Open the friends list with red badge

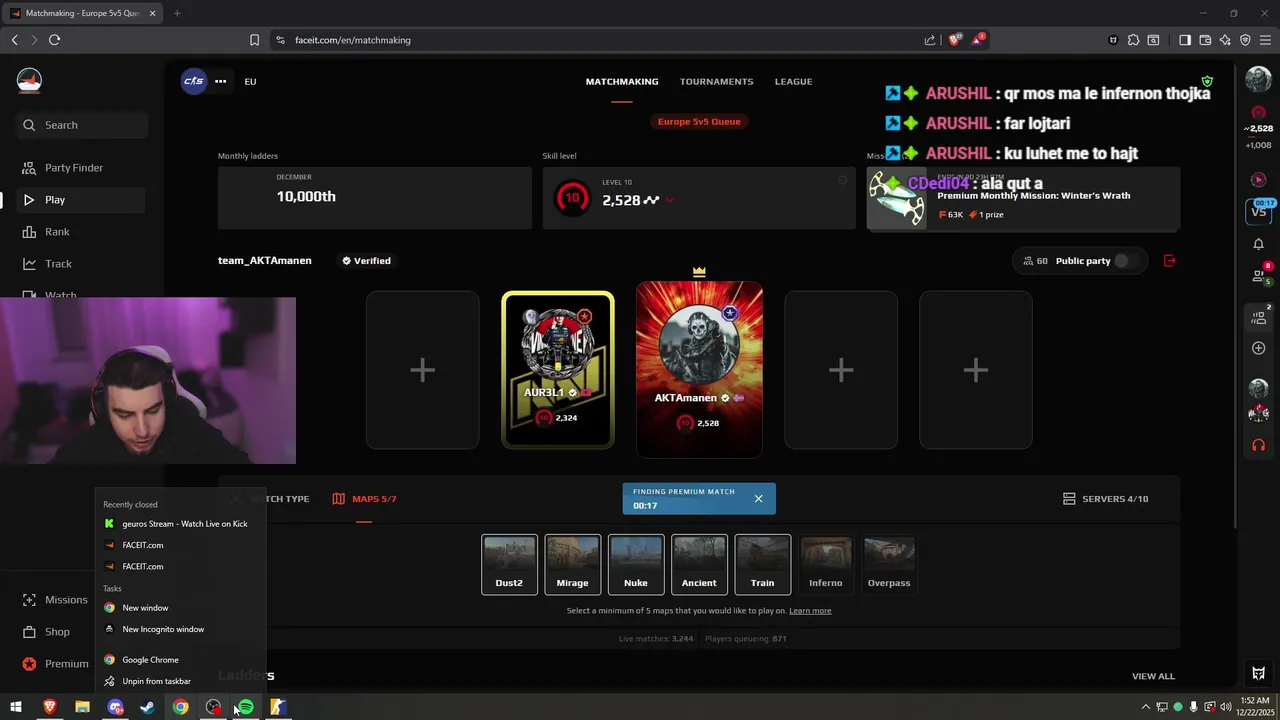(1259, 275)
